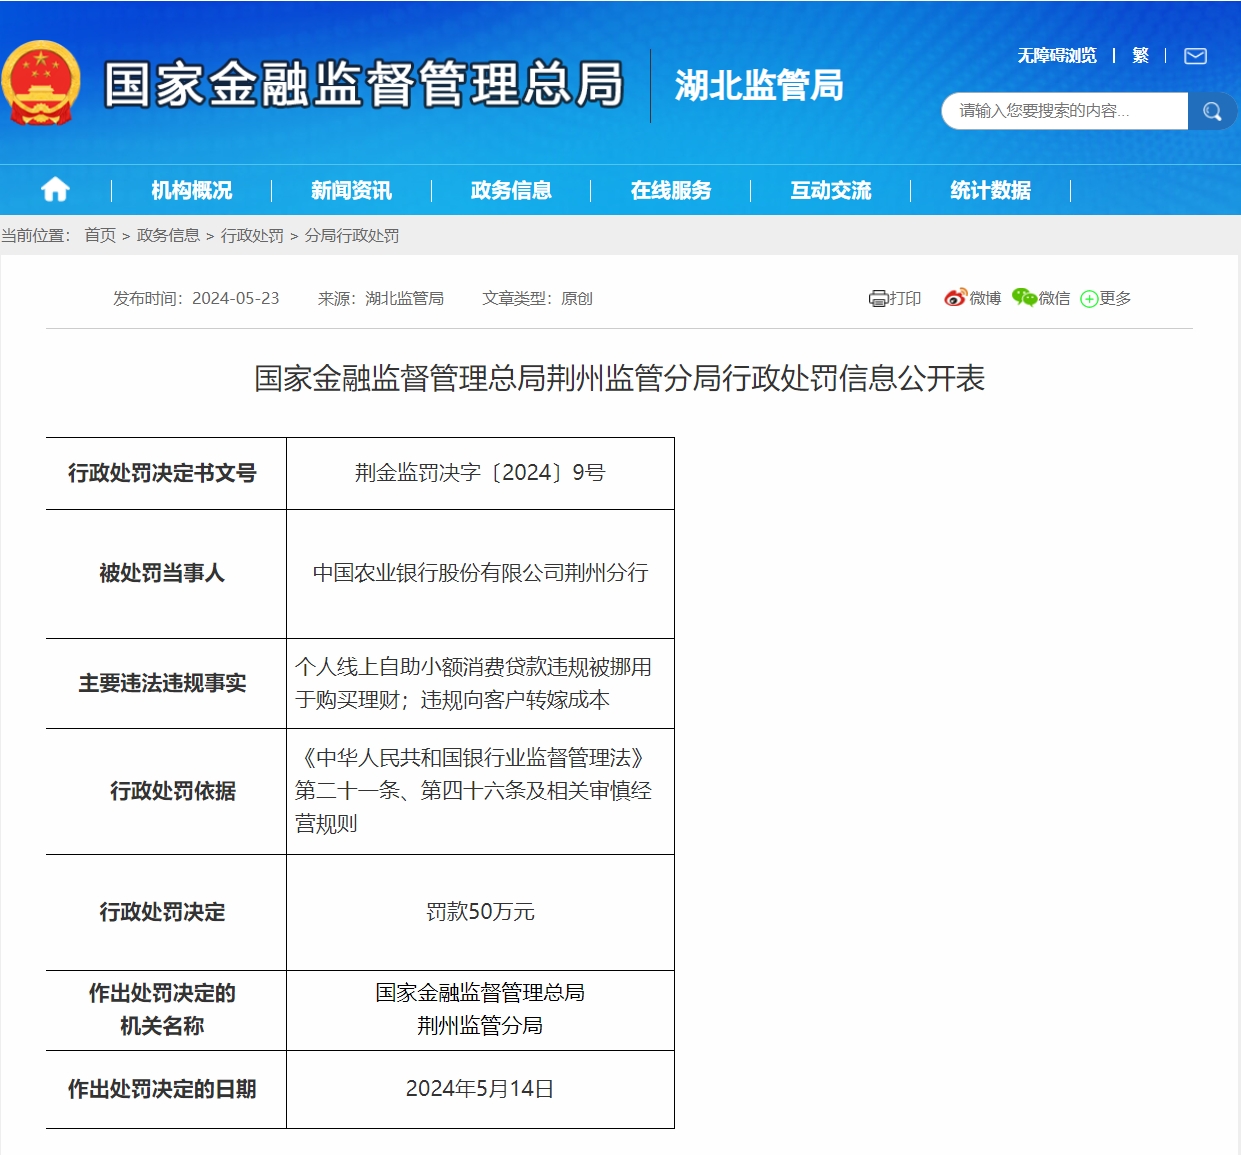Focus the search input field
Screen dimensions: 1241x1155
(1063, 111)
